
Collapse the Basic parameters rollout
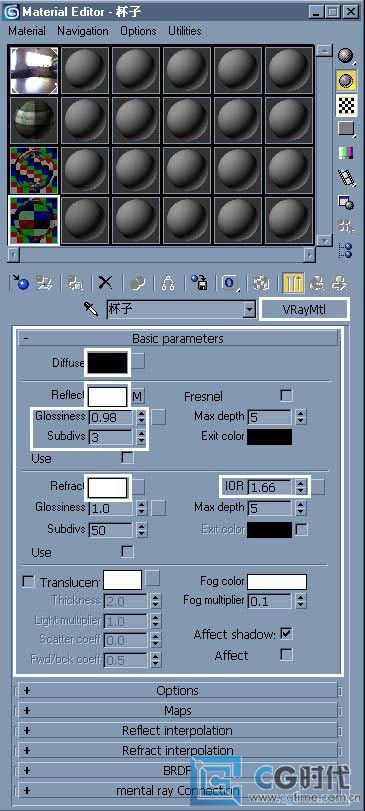[x=178, y=339]
